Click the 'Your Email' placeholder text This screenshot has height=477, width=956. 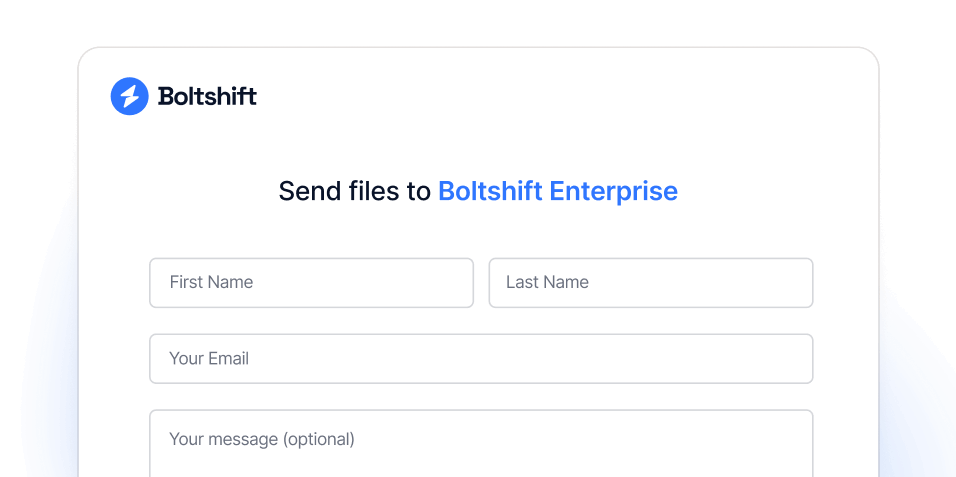click(209, 359)
